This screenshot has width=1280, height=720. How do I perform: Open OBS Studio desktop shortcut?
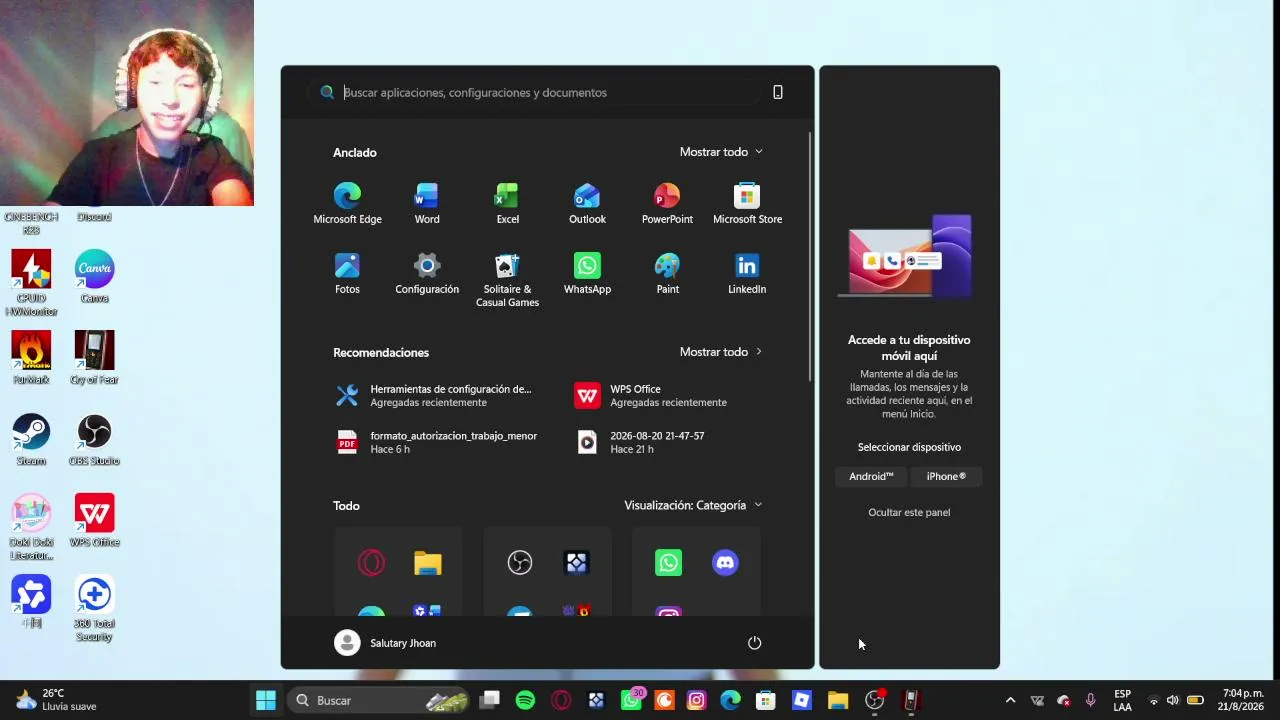pos(94,440)
